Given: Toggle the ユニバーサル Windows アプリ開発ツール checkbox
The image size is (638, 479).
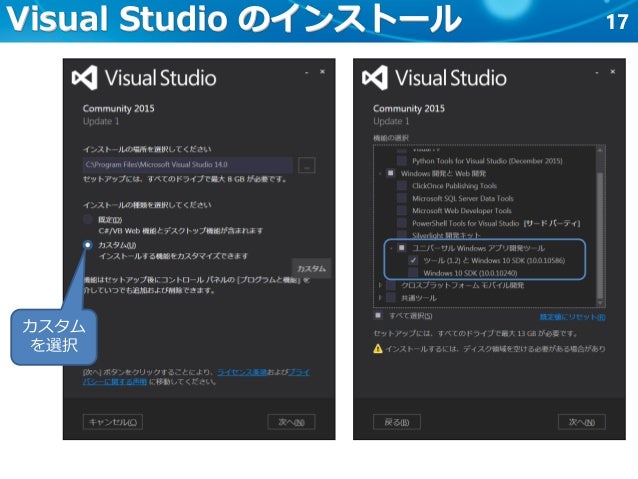Looking at the screenshot, I should point(402,248).
